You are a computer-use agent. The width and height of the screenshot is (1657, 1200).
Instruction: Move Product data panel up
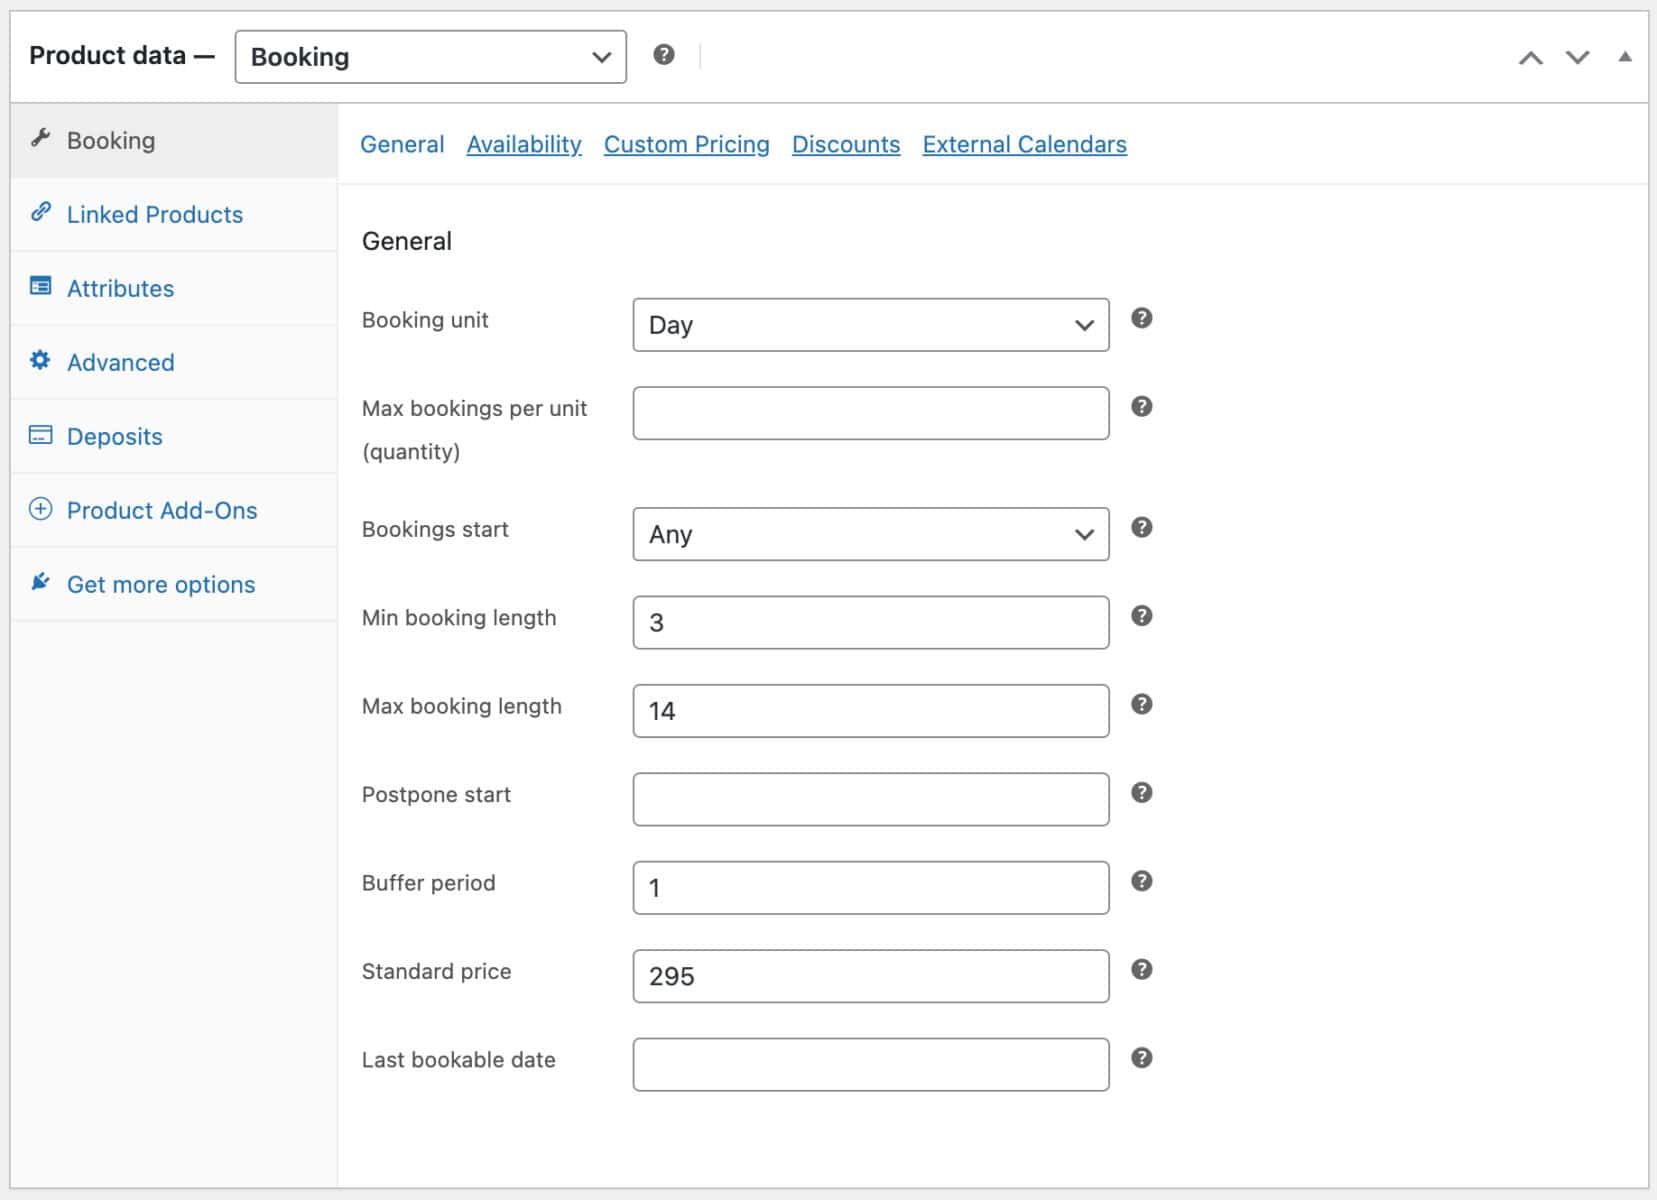1530,58
